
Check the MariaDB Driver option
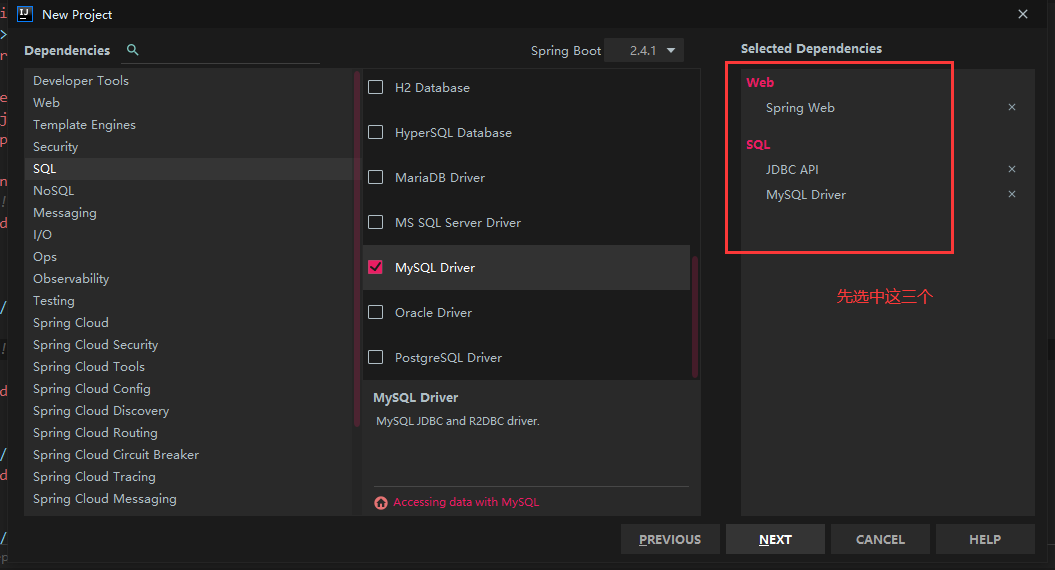pos(376,177)
